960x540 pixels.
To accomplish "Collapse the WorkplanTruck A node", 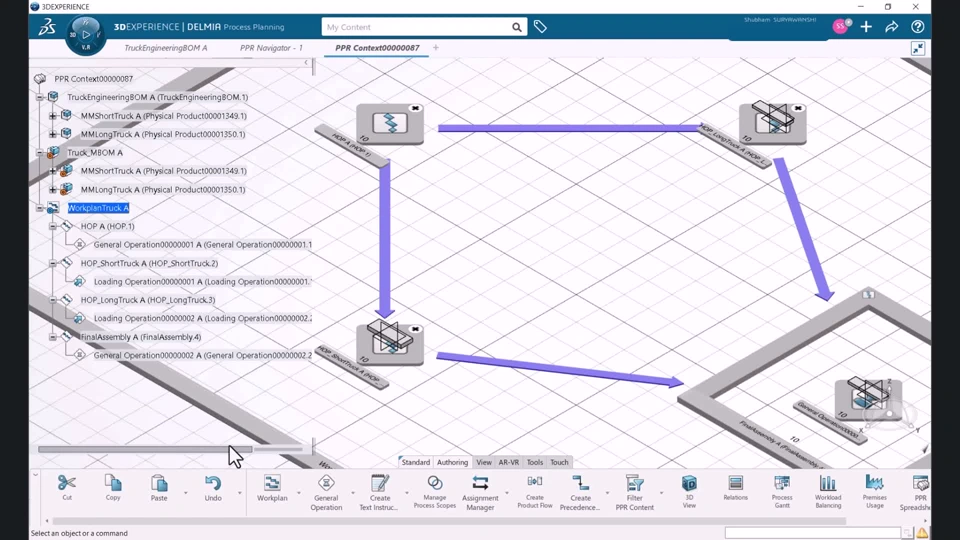I will [40, 208].
